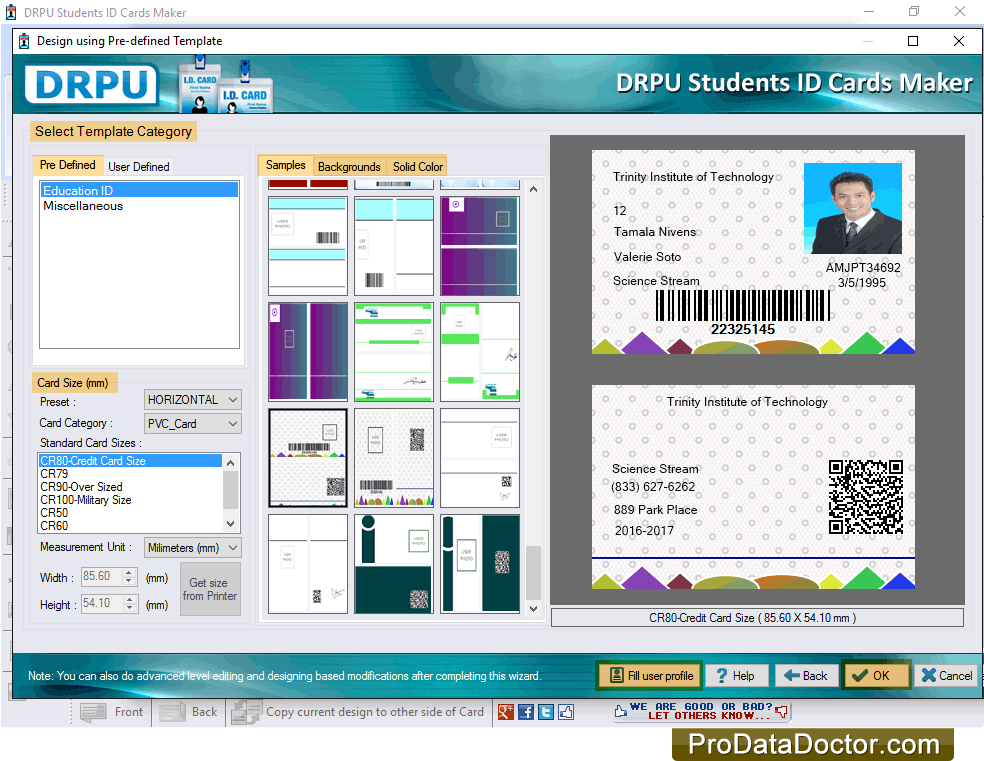Go Back in the wizard footer
984x761 pixels.
point(806,676)
